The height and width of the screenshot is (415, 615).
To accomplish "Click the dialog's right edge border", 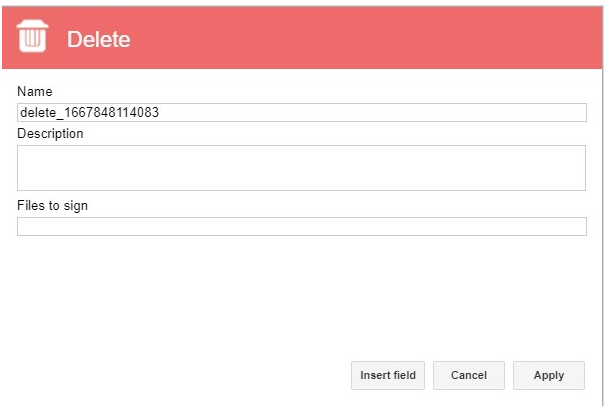I will click(x=603, y=235).
